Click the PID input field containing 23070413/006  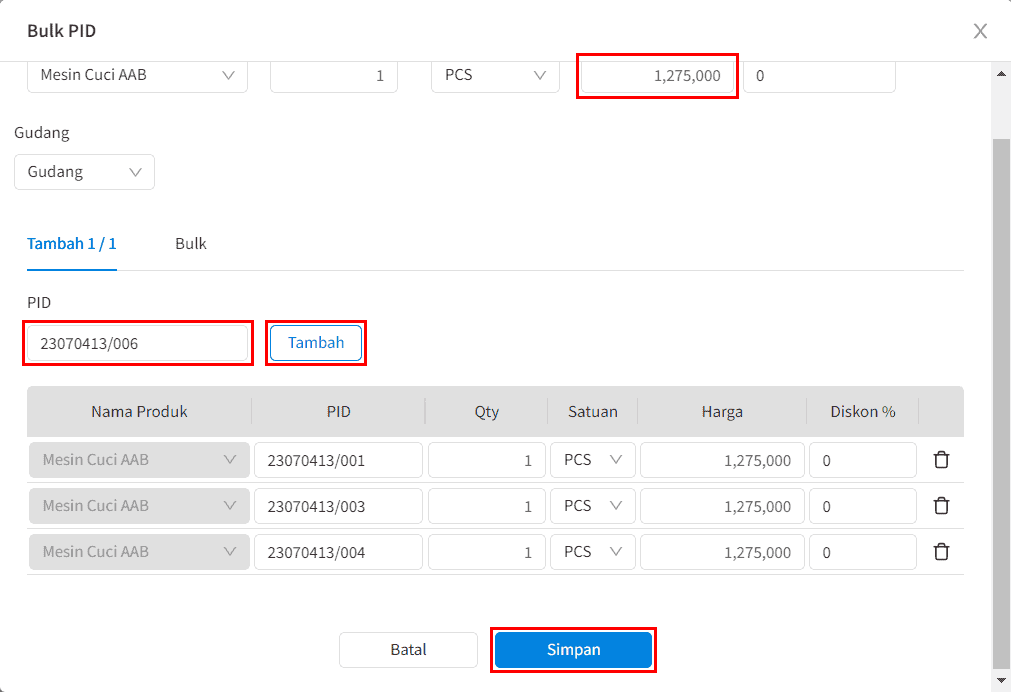137,343
